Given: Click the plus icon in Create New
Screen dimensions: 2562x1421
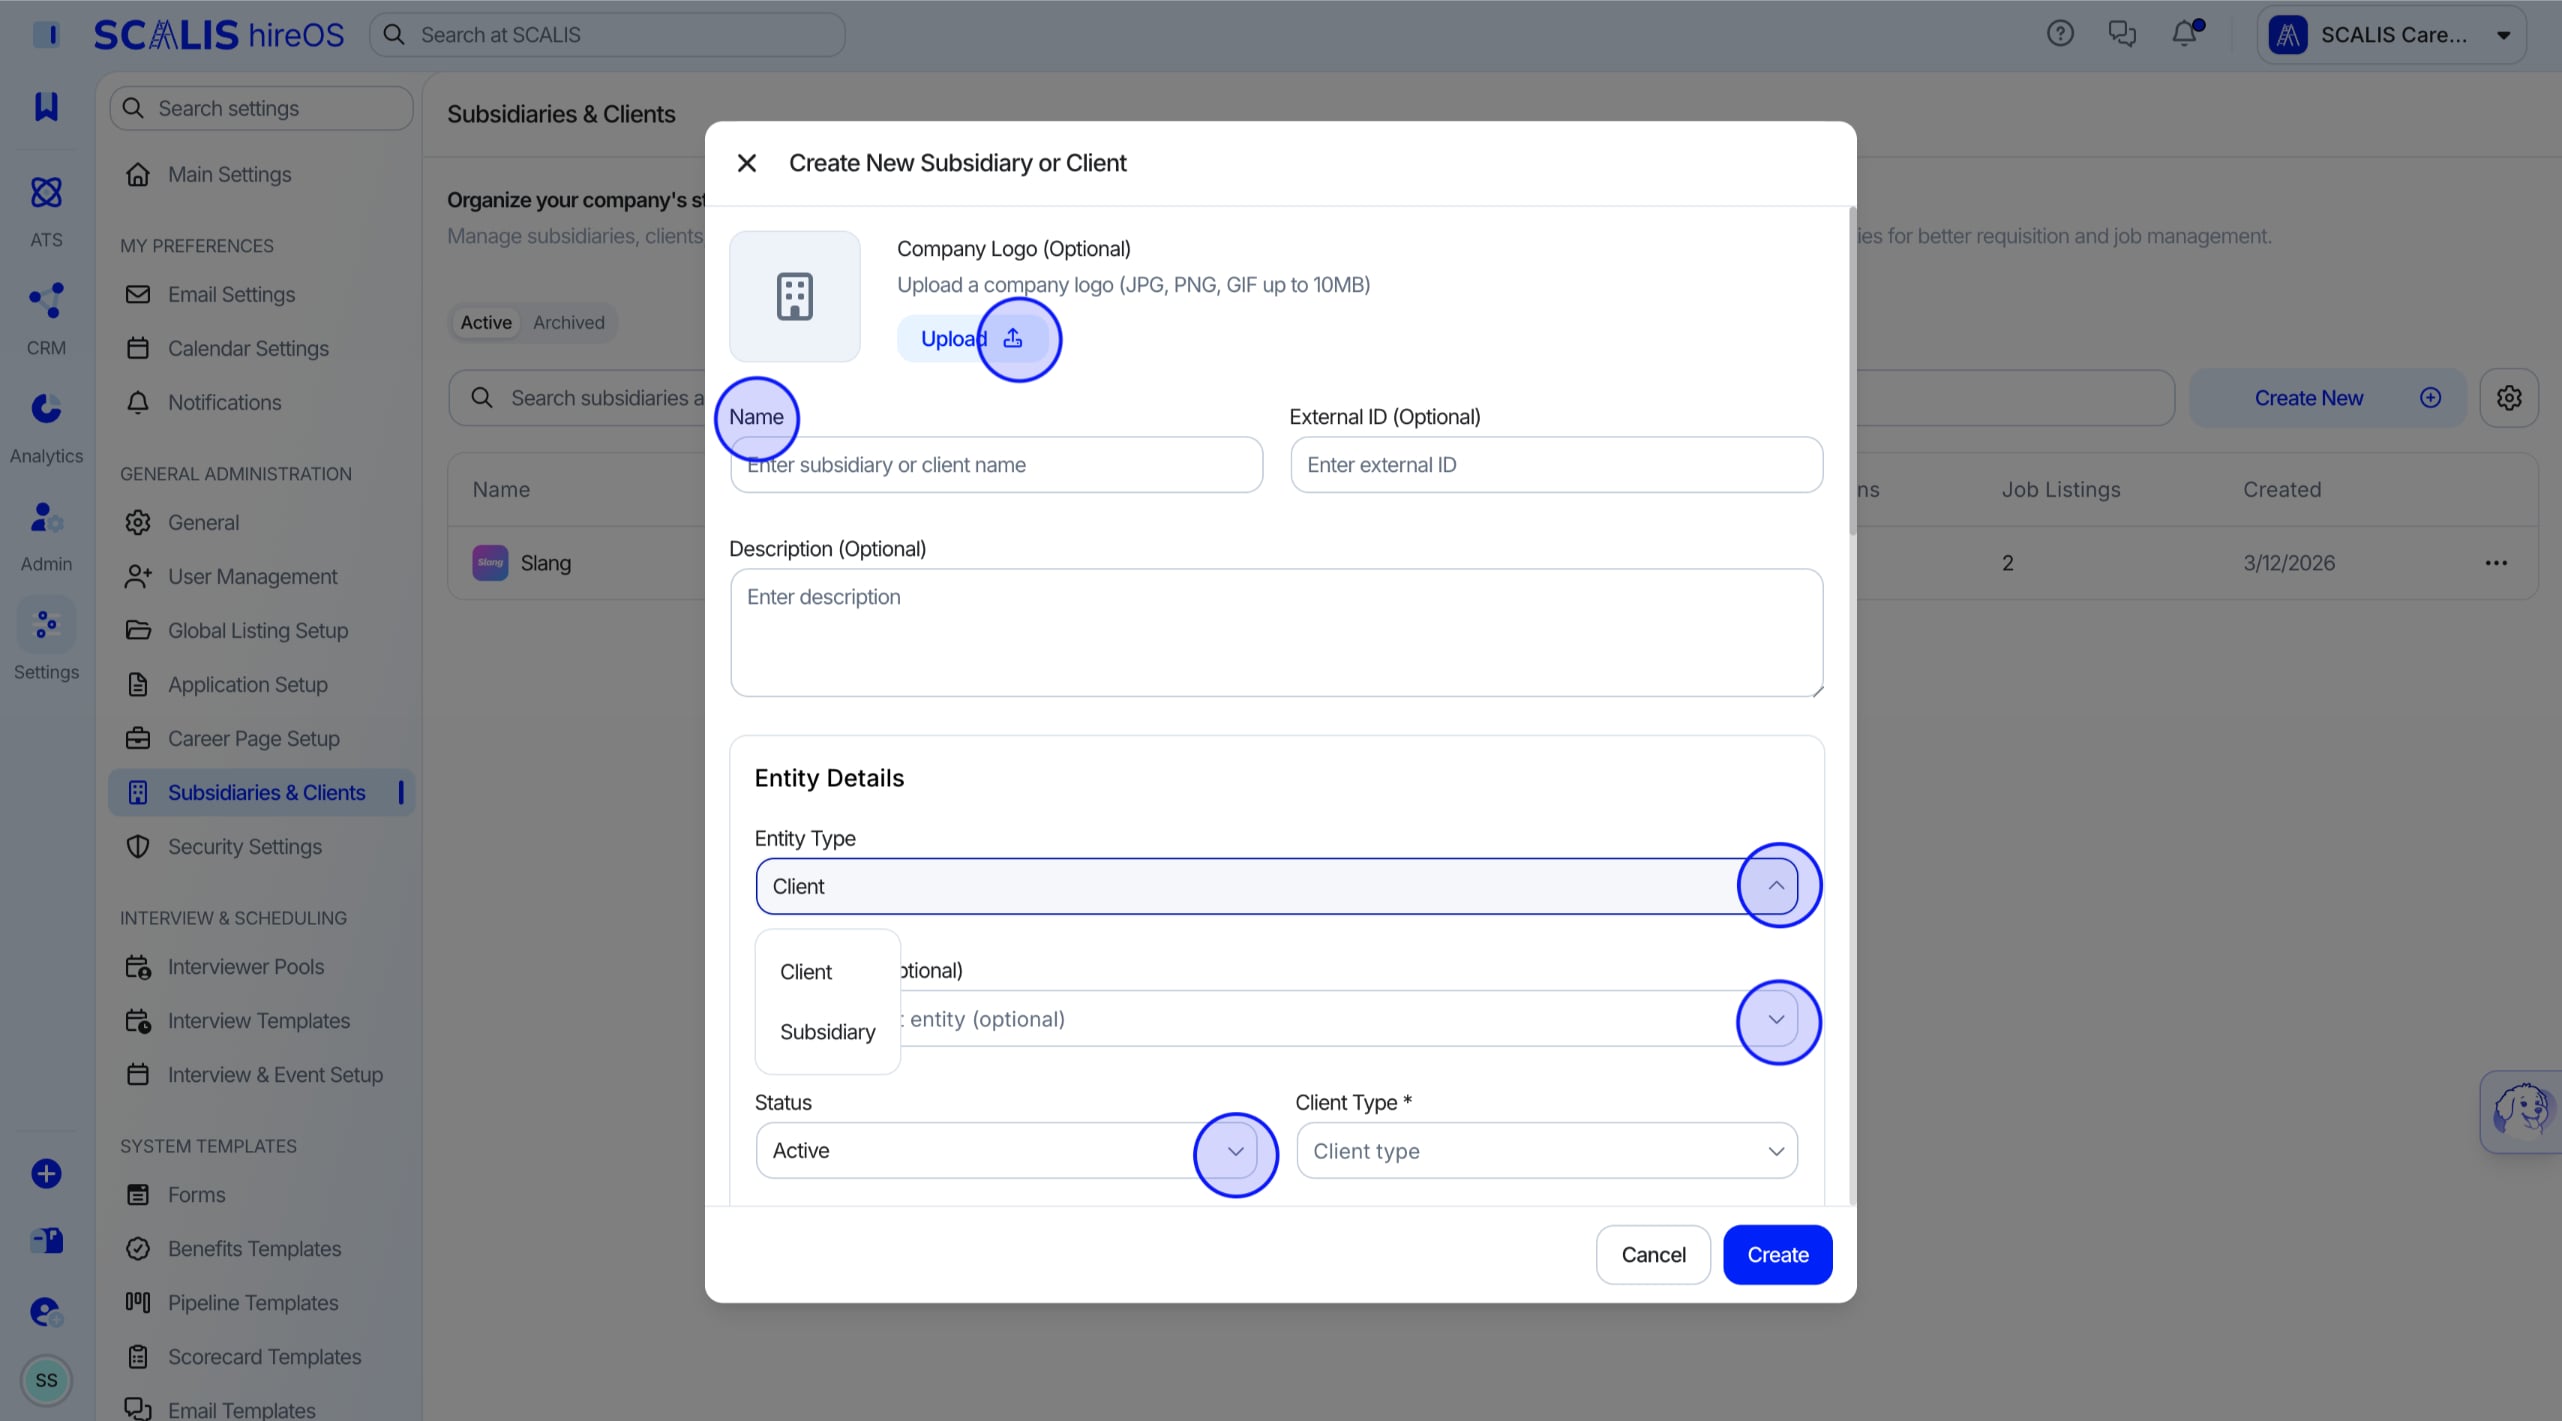Looking at the screenshot, I should [x=2430, y=398].
